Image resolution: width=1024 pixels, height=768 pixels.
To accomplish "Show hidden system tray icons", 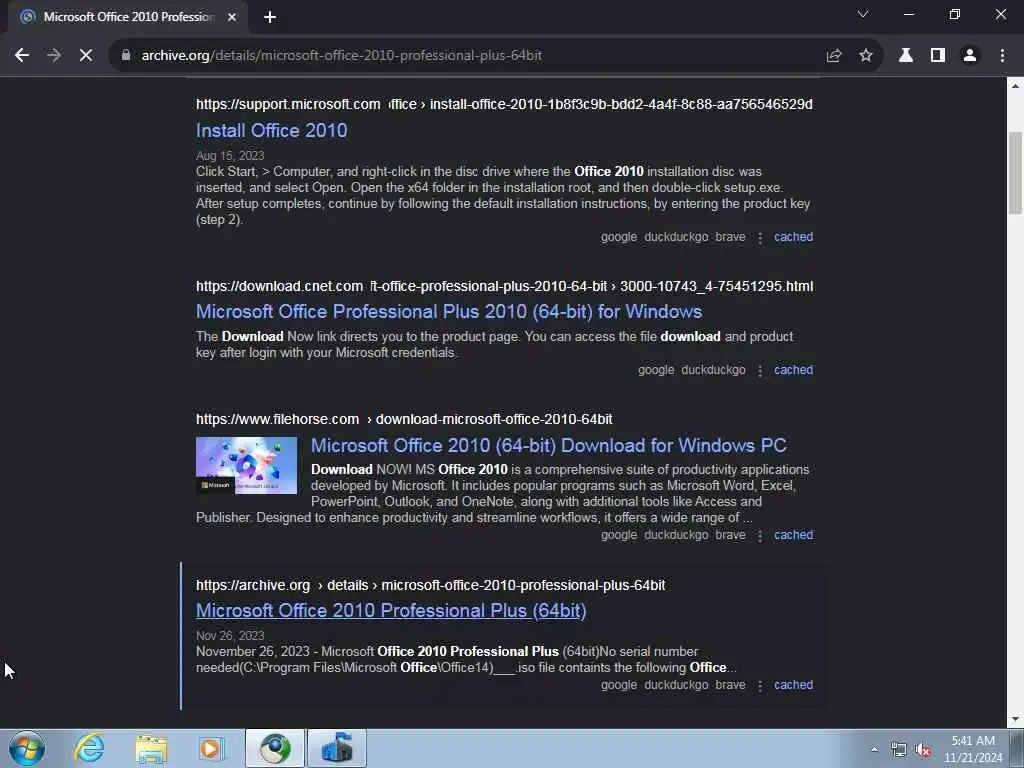I will (x=874, y=750).
